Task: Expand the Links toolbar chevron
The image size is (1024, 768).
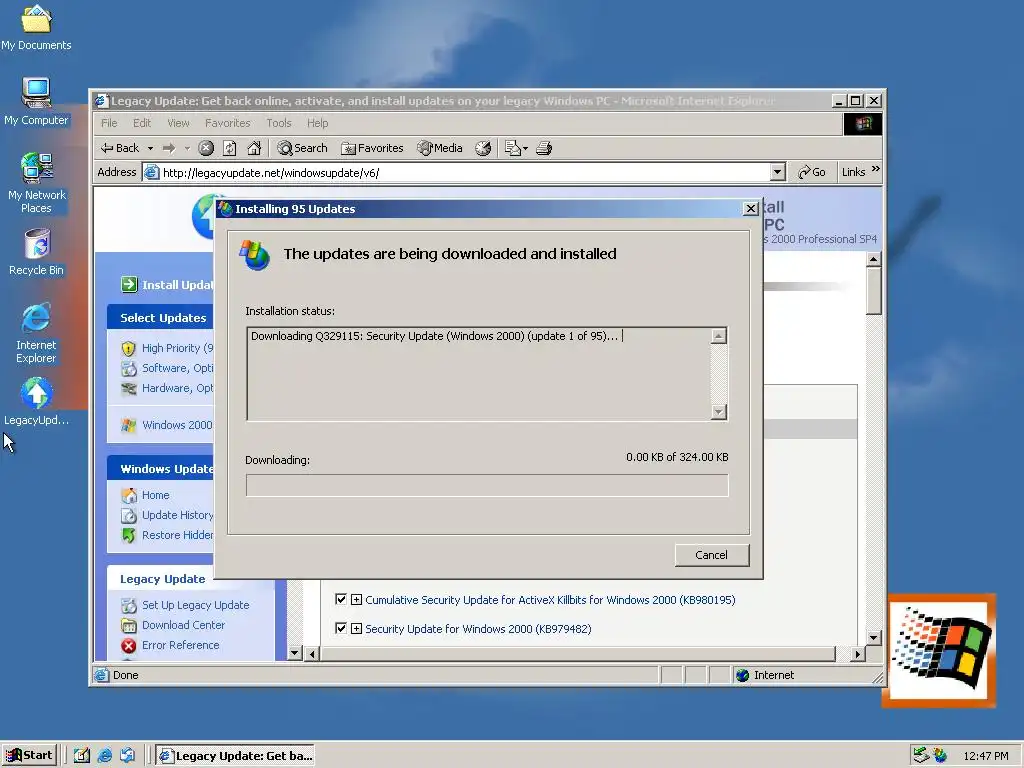Action: point(876,169)
